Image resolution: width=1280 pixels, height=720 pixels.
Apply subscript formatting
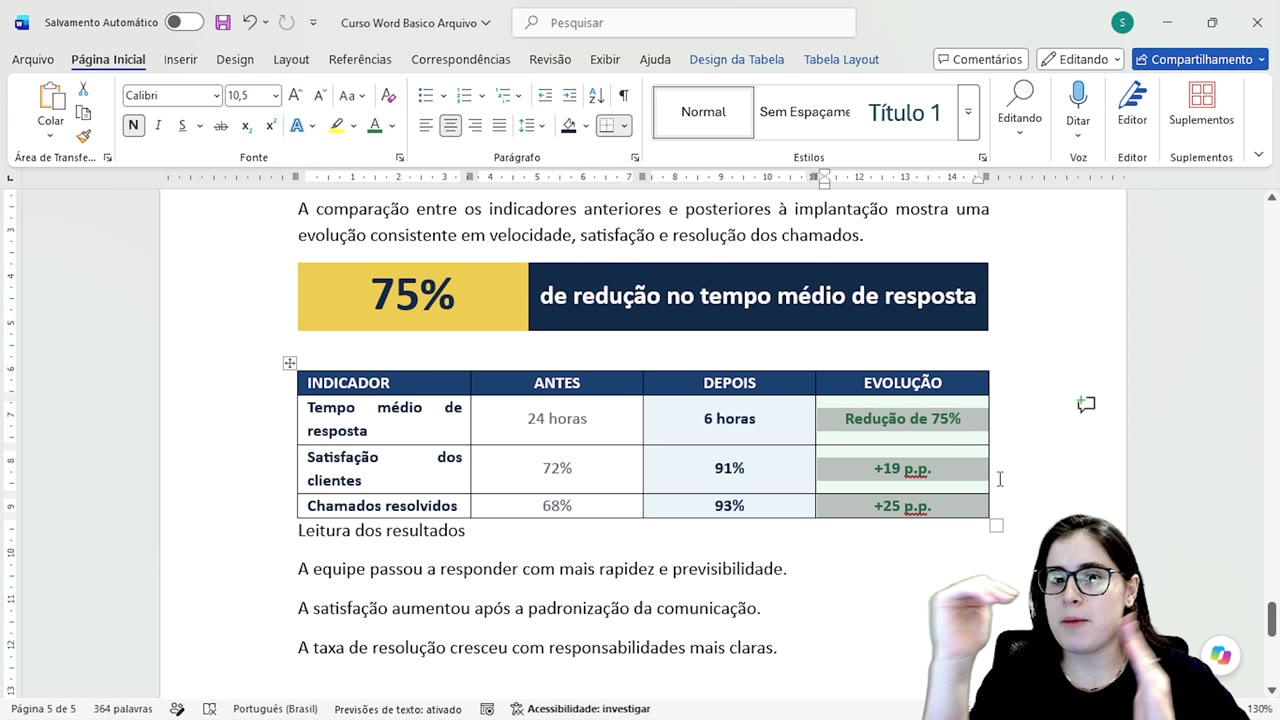(x=246, y=126)
